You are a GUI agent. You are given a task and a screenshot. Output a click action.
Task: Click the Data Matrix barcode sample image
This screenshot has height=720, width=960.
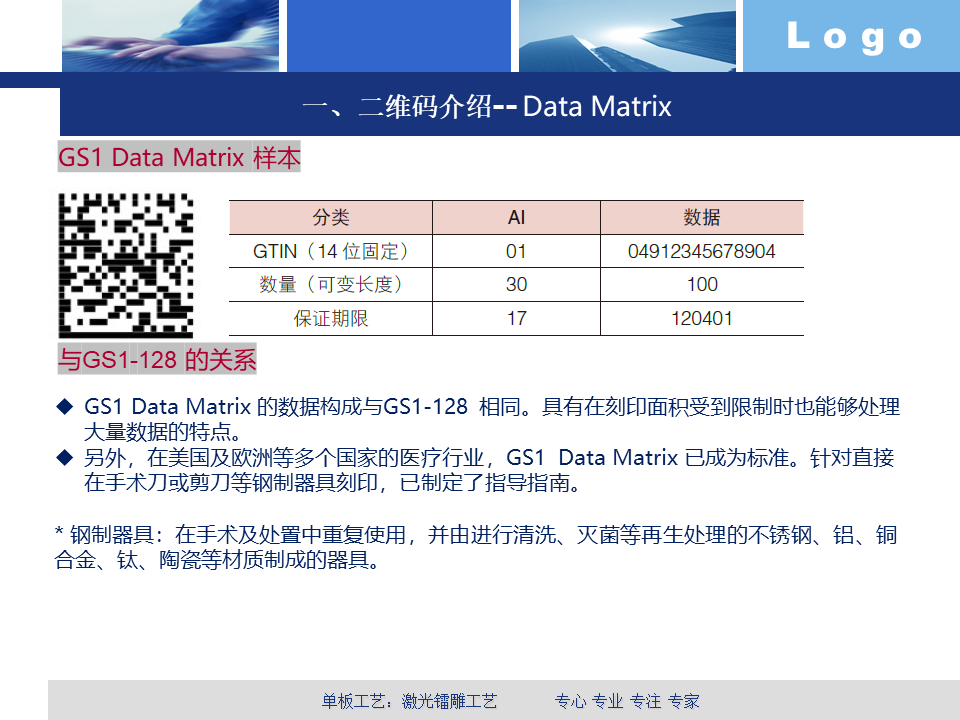[126, 265]
